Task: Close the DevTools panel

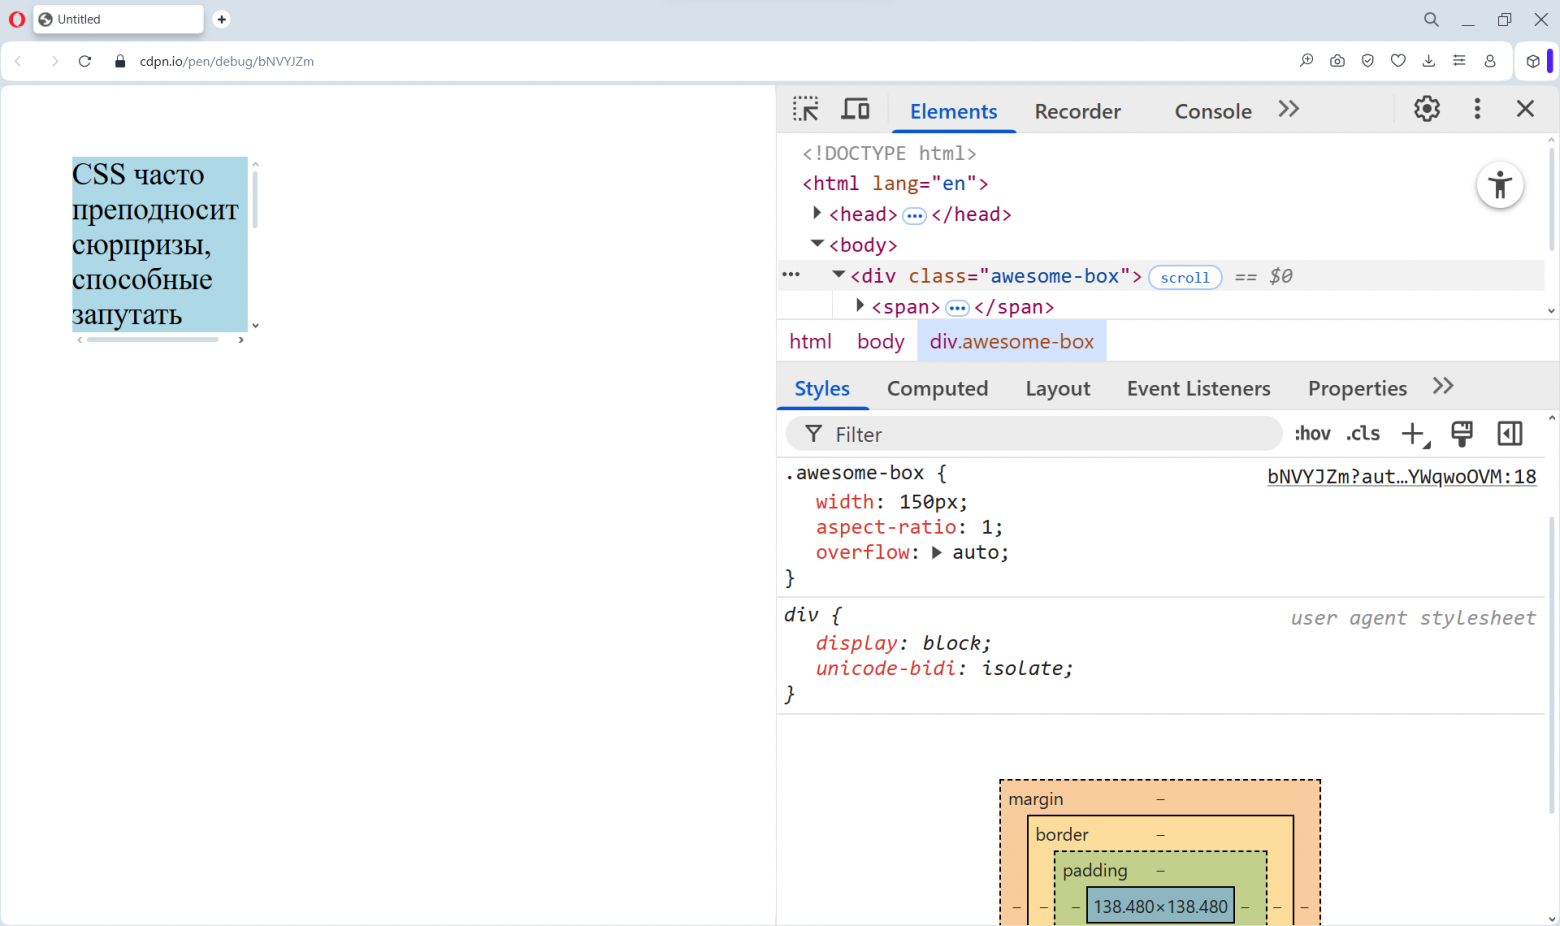Action: [x=1525, y=109]
